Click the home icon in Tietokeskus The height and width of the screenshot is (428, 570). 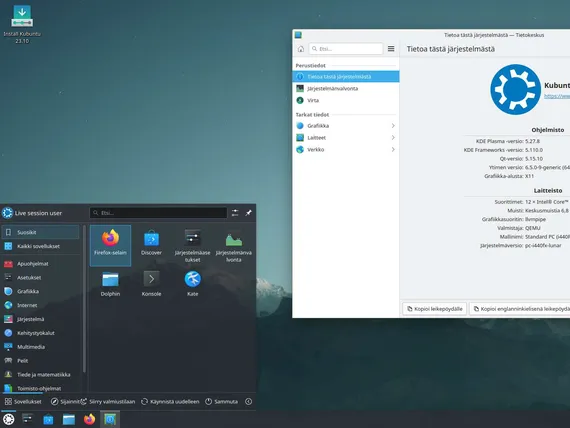(301, 49)
